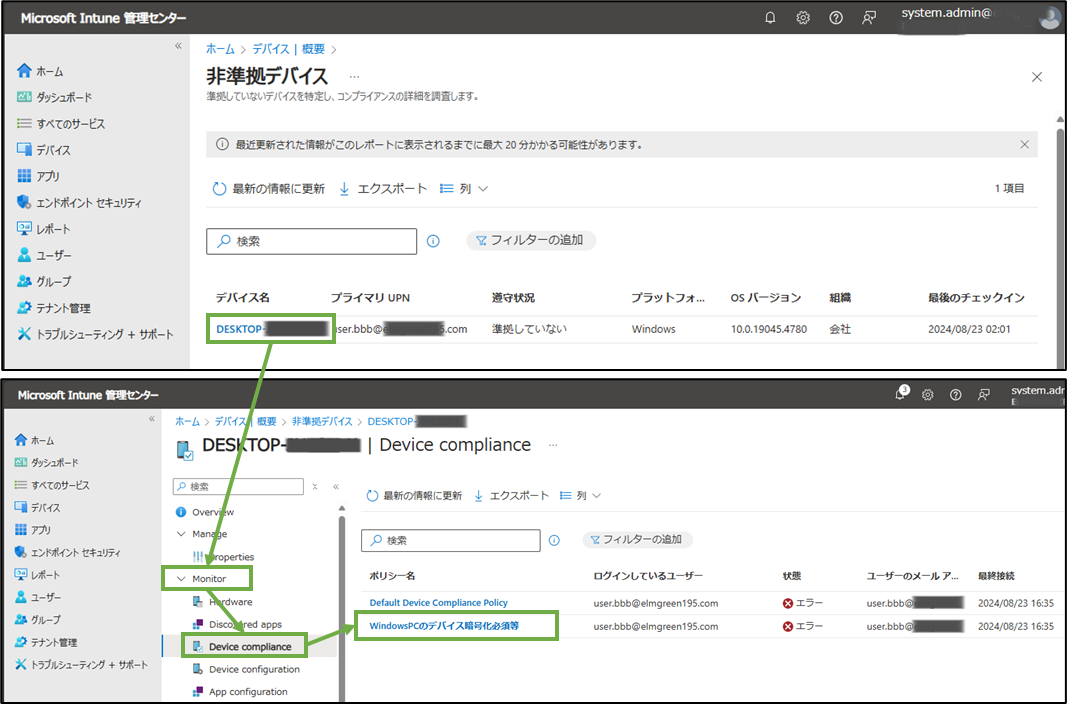Dismiss the 20分 info banner

pyautogui.click(x=1024, y=144)
